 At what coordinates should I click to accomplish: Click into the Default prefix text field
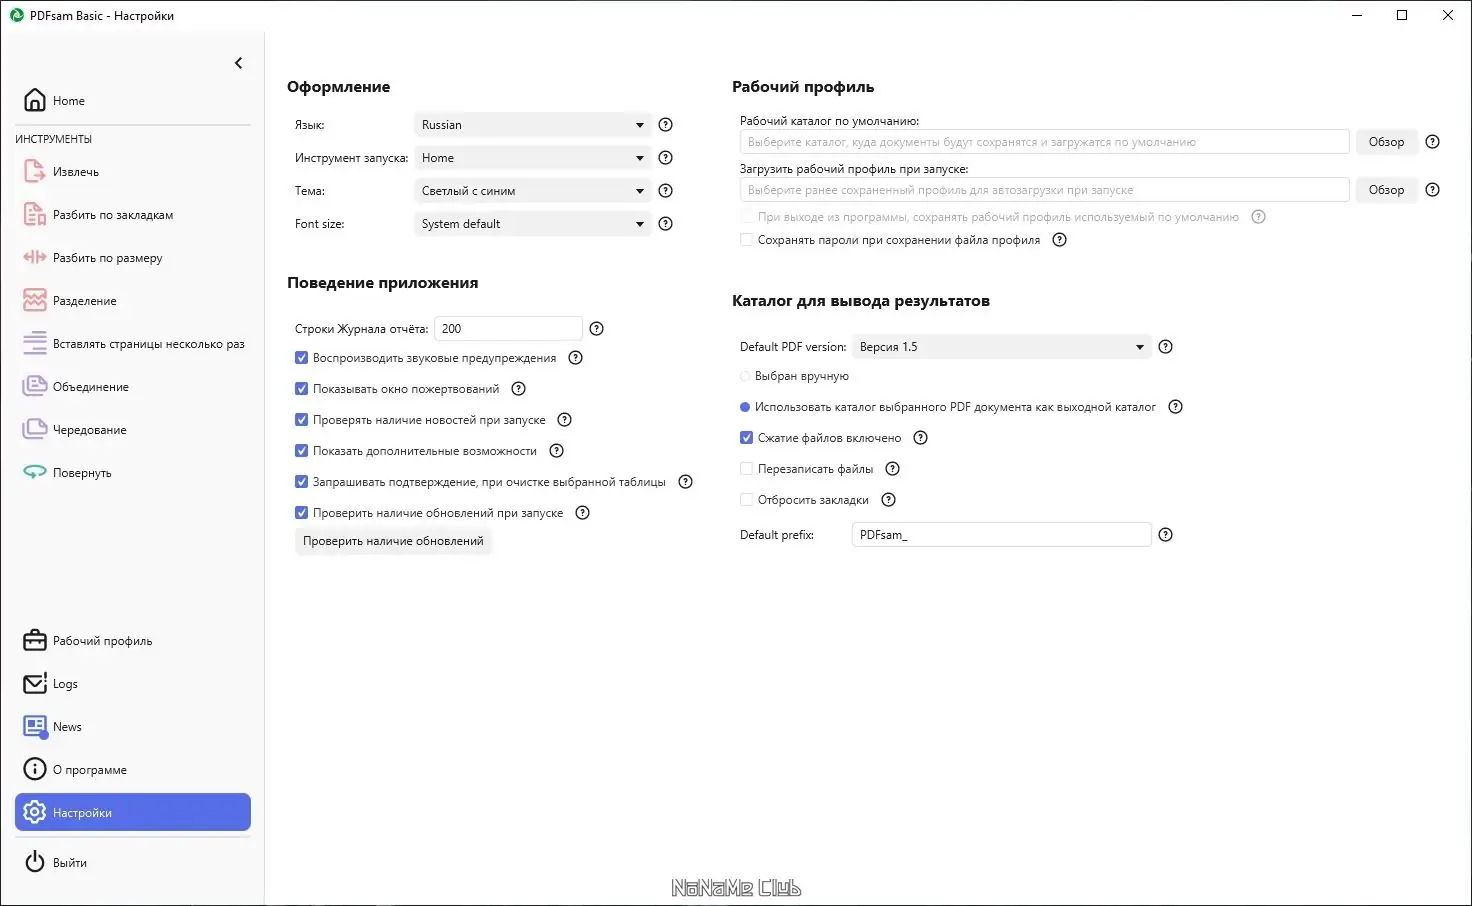coord(1001,535)
